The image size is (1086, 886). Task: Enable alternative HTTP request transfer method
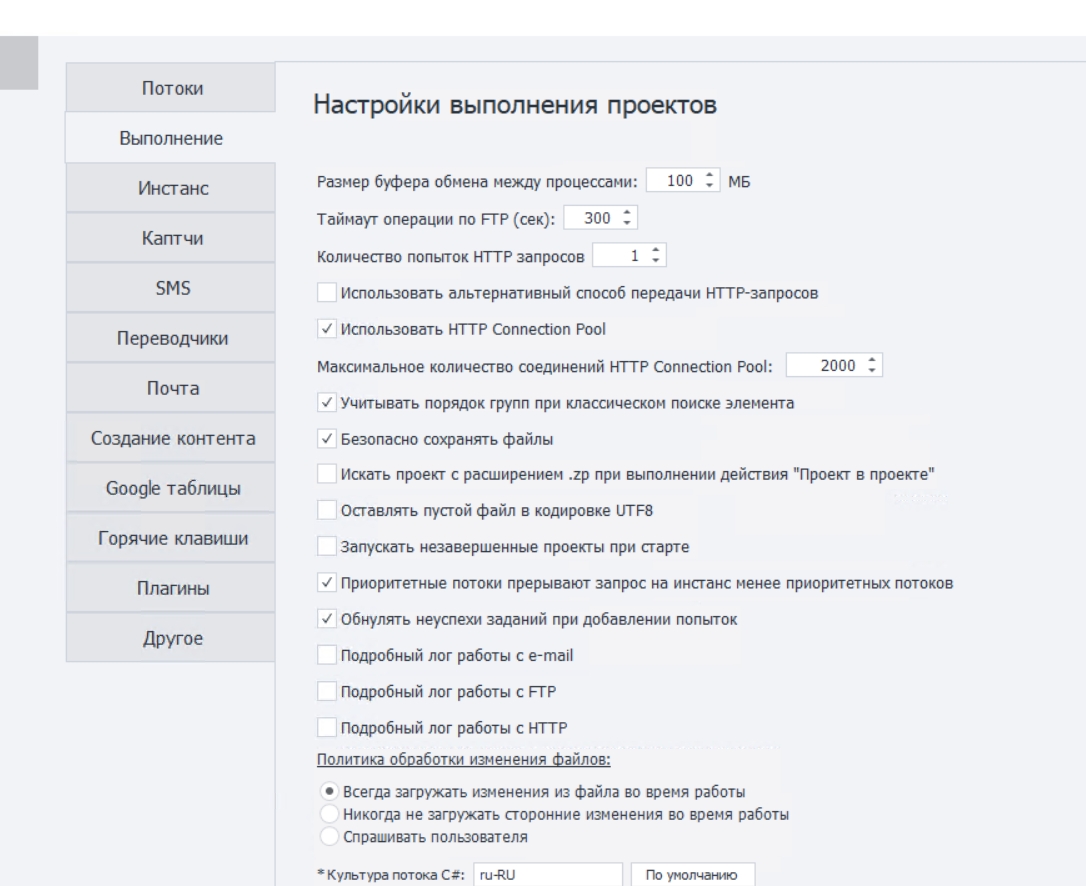tap(327, 292)
